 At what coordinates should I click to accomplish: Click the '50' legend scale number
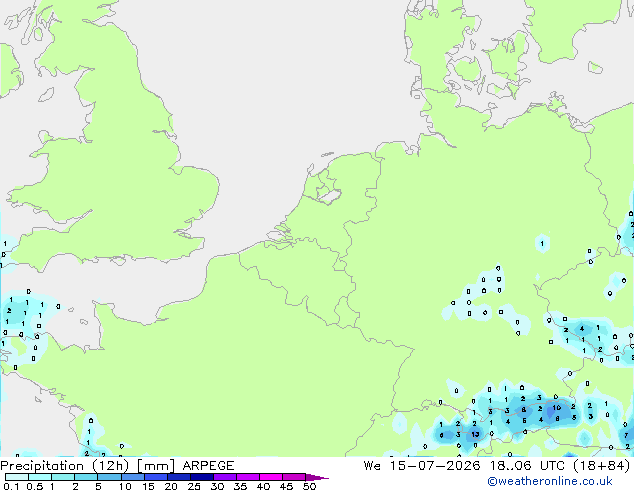[x=309, y=486]
